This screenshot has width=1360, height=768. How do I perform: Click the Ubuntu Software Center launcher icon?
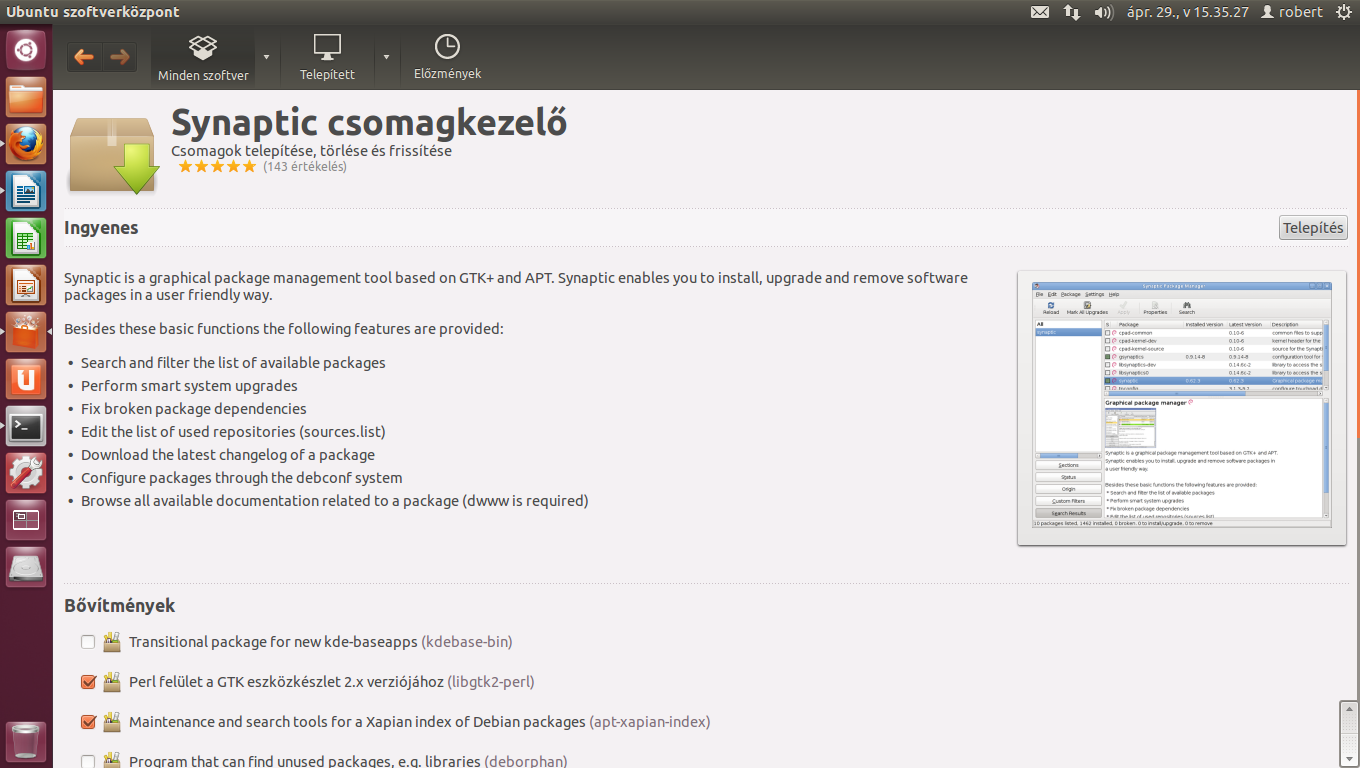coord(26,333)
